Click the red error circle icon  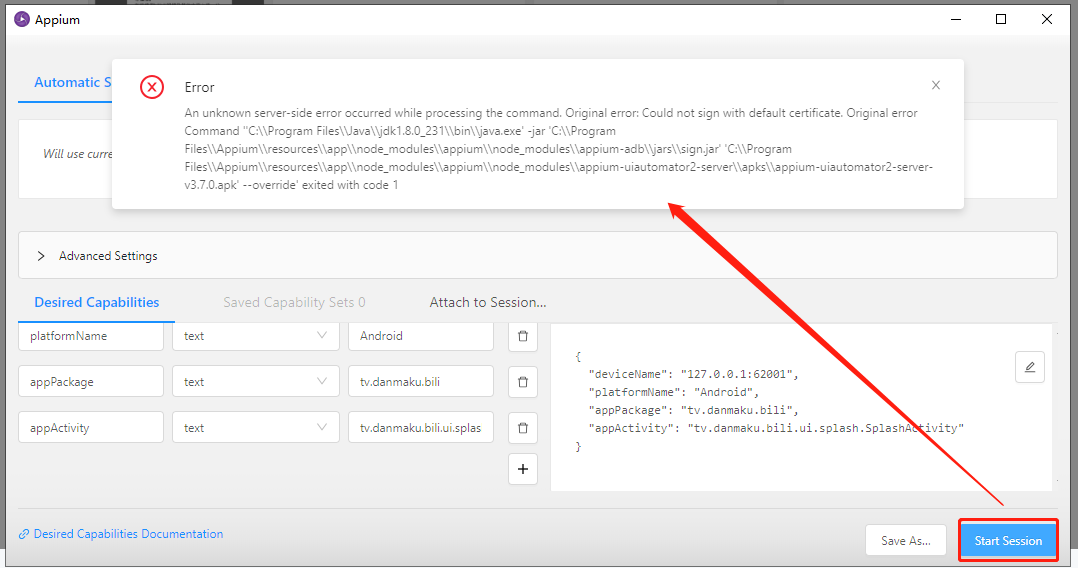151,87
